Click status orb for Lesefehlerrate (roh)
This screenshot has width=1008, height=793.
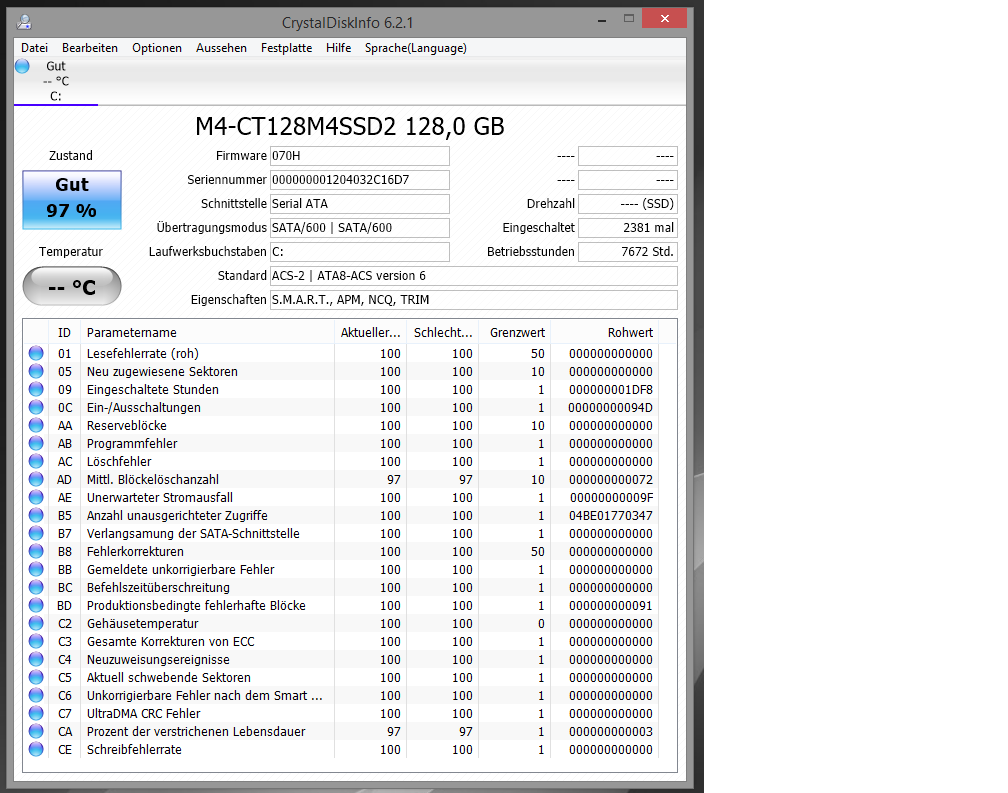(36, 353)
